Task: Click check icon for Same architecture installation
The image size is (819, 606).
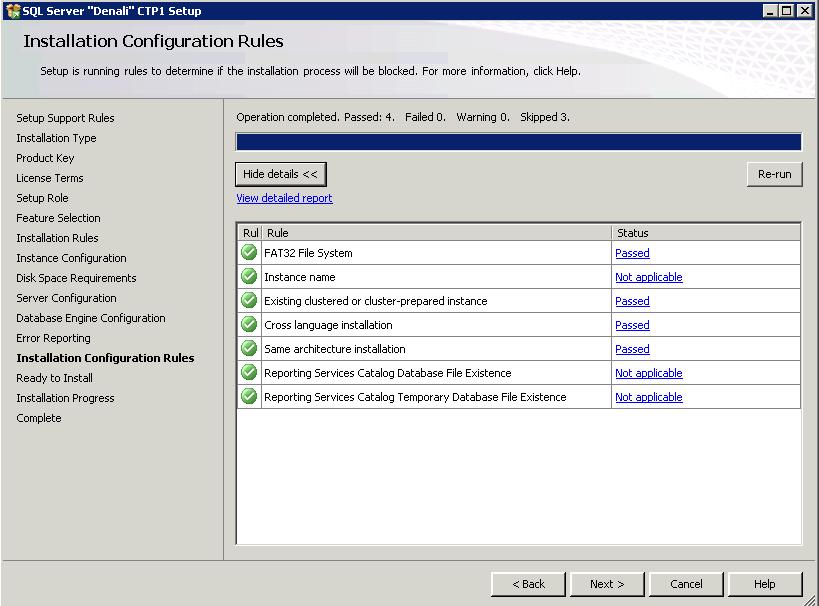Action: tap(249, 349)
